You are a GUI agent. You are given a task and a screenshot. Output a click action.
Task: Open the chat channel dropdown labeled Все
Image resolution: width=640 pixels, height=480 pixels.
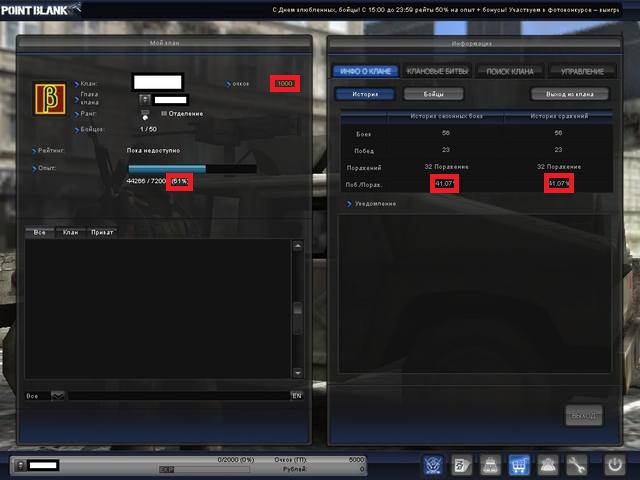(x=57, y=396)
